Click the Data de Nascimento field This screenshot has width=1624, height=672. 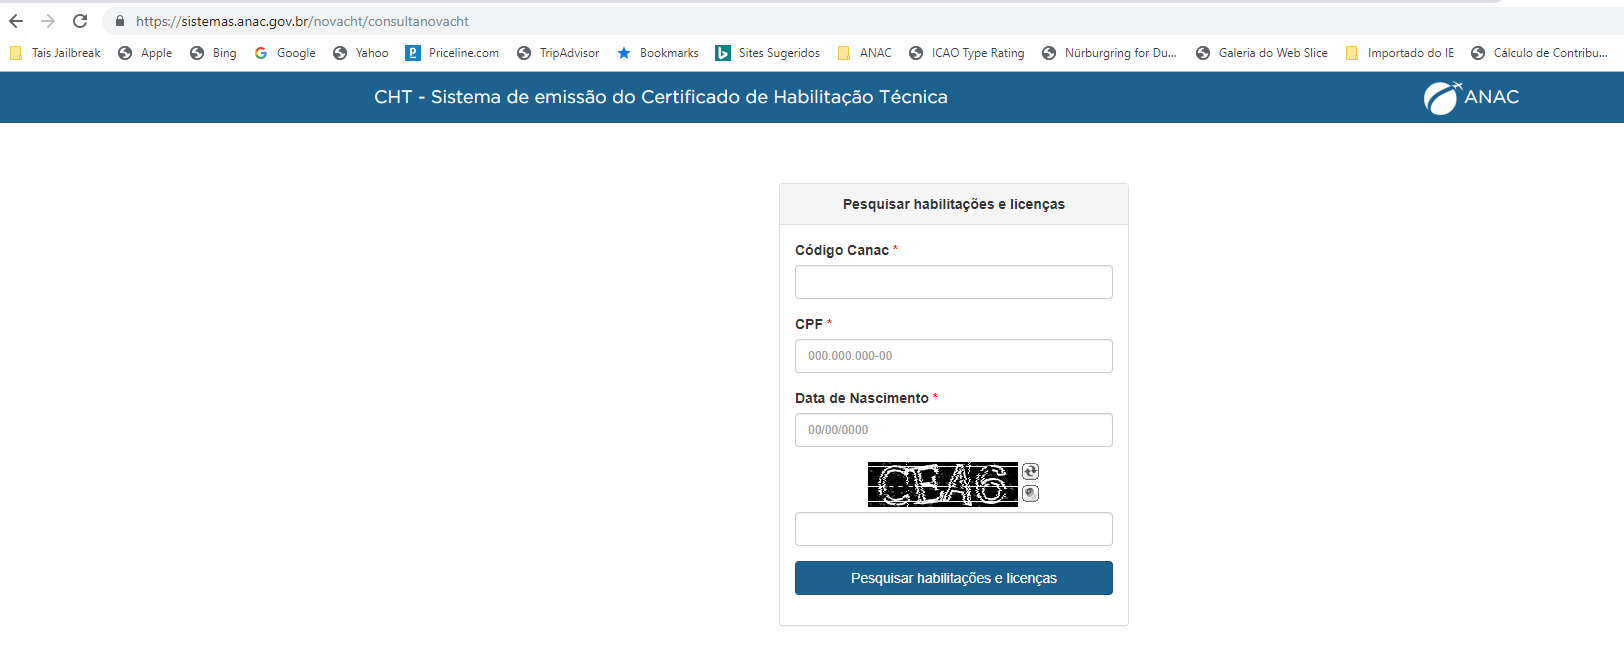tap(953, 430)
